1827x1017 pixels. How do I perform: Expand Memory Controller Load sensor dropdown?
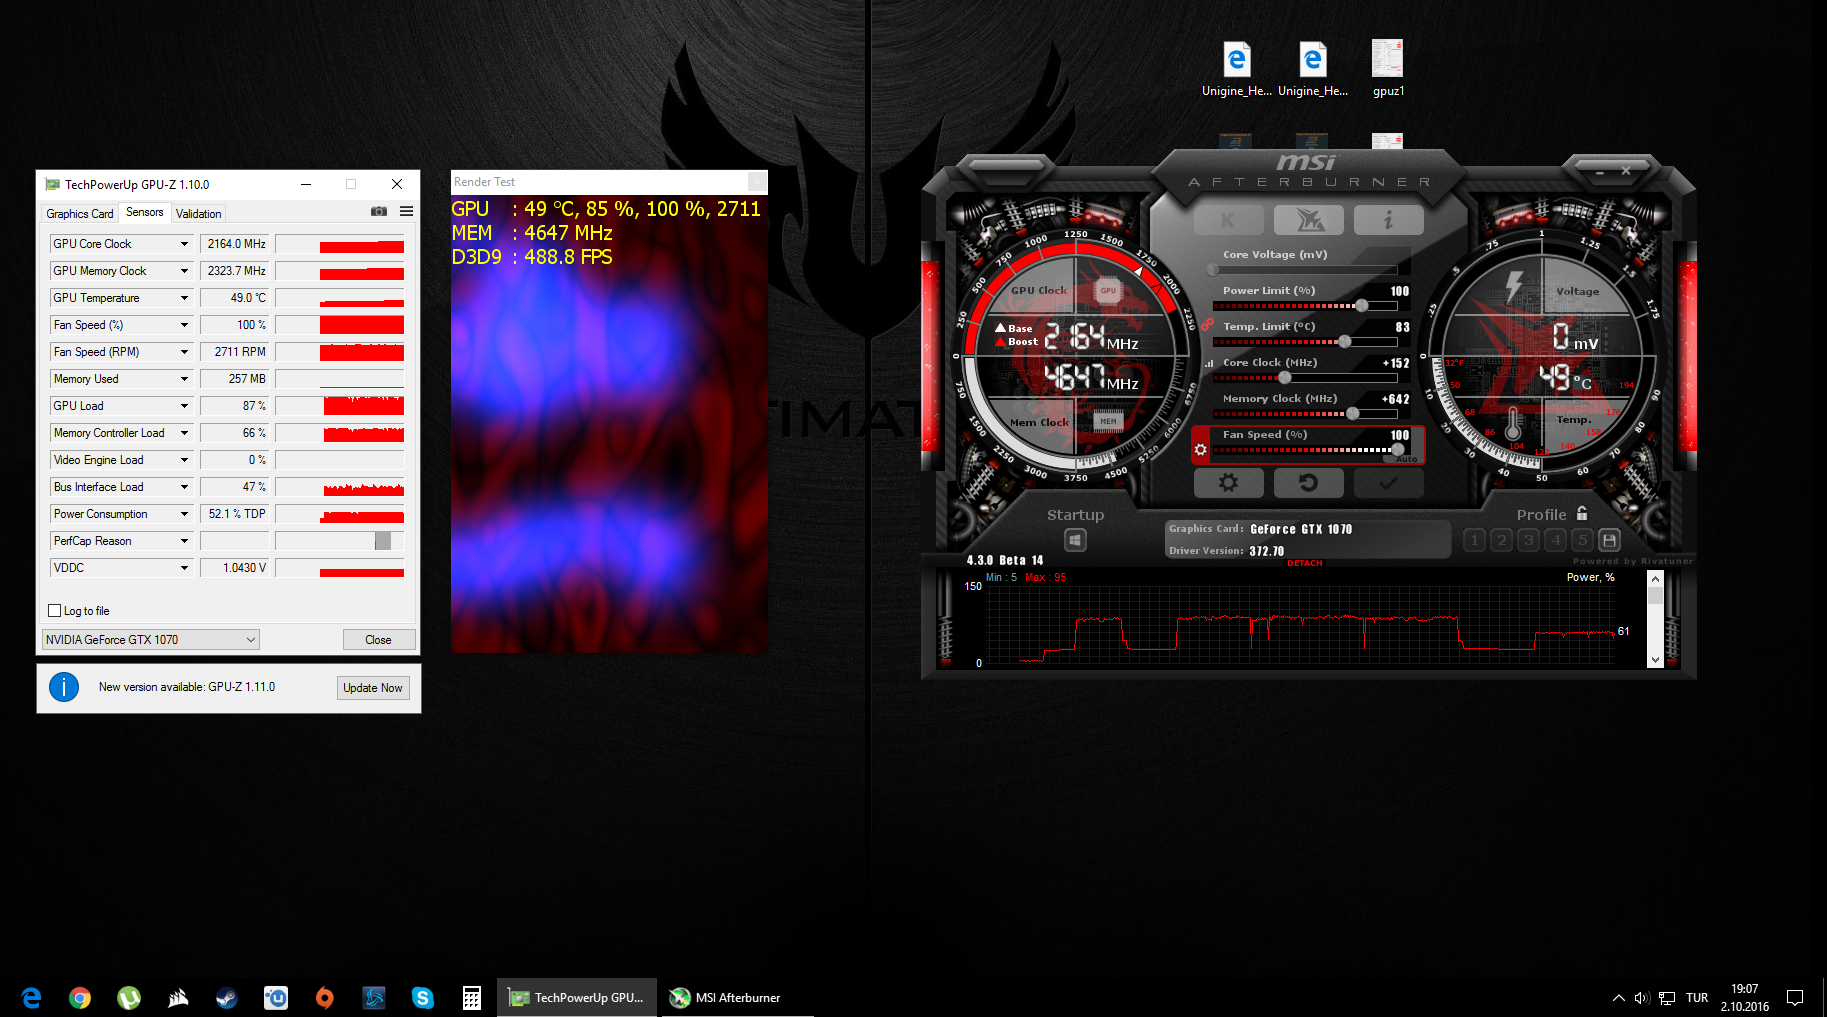[184, 433]
